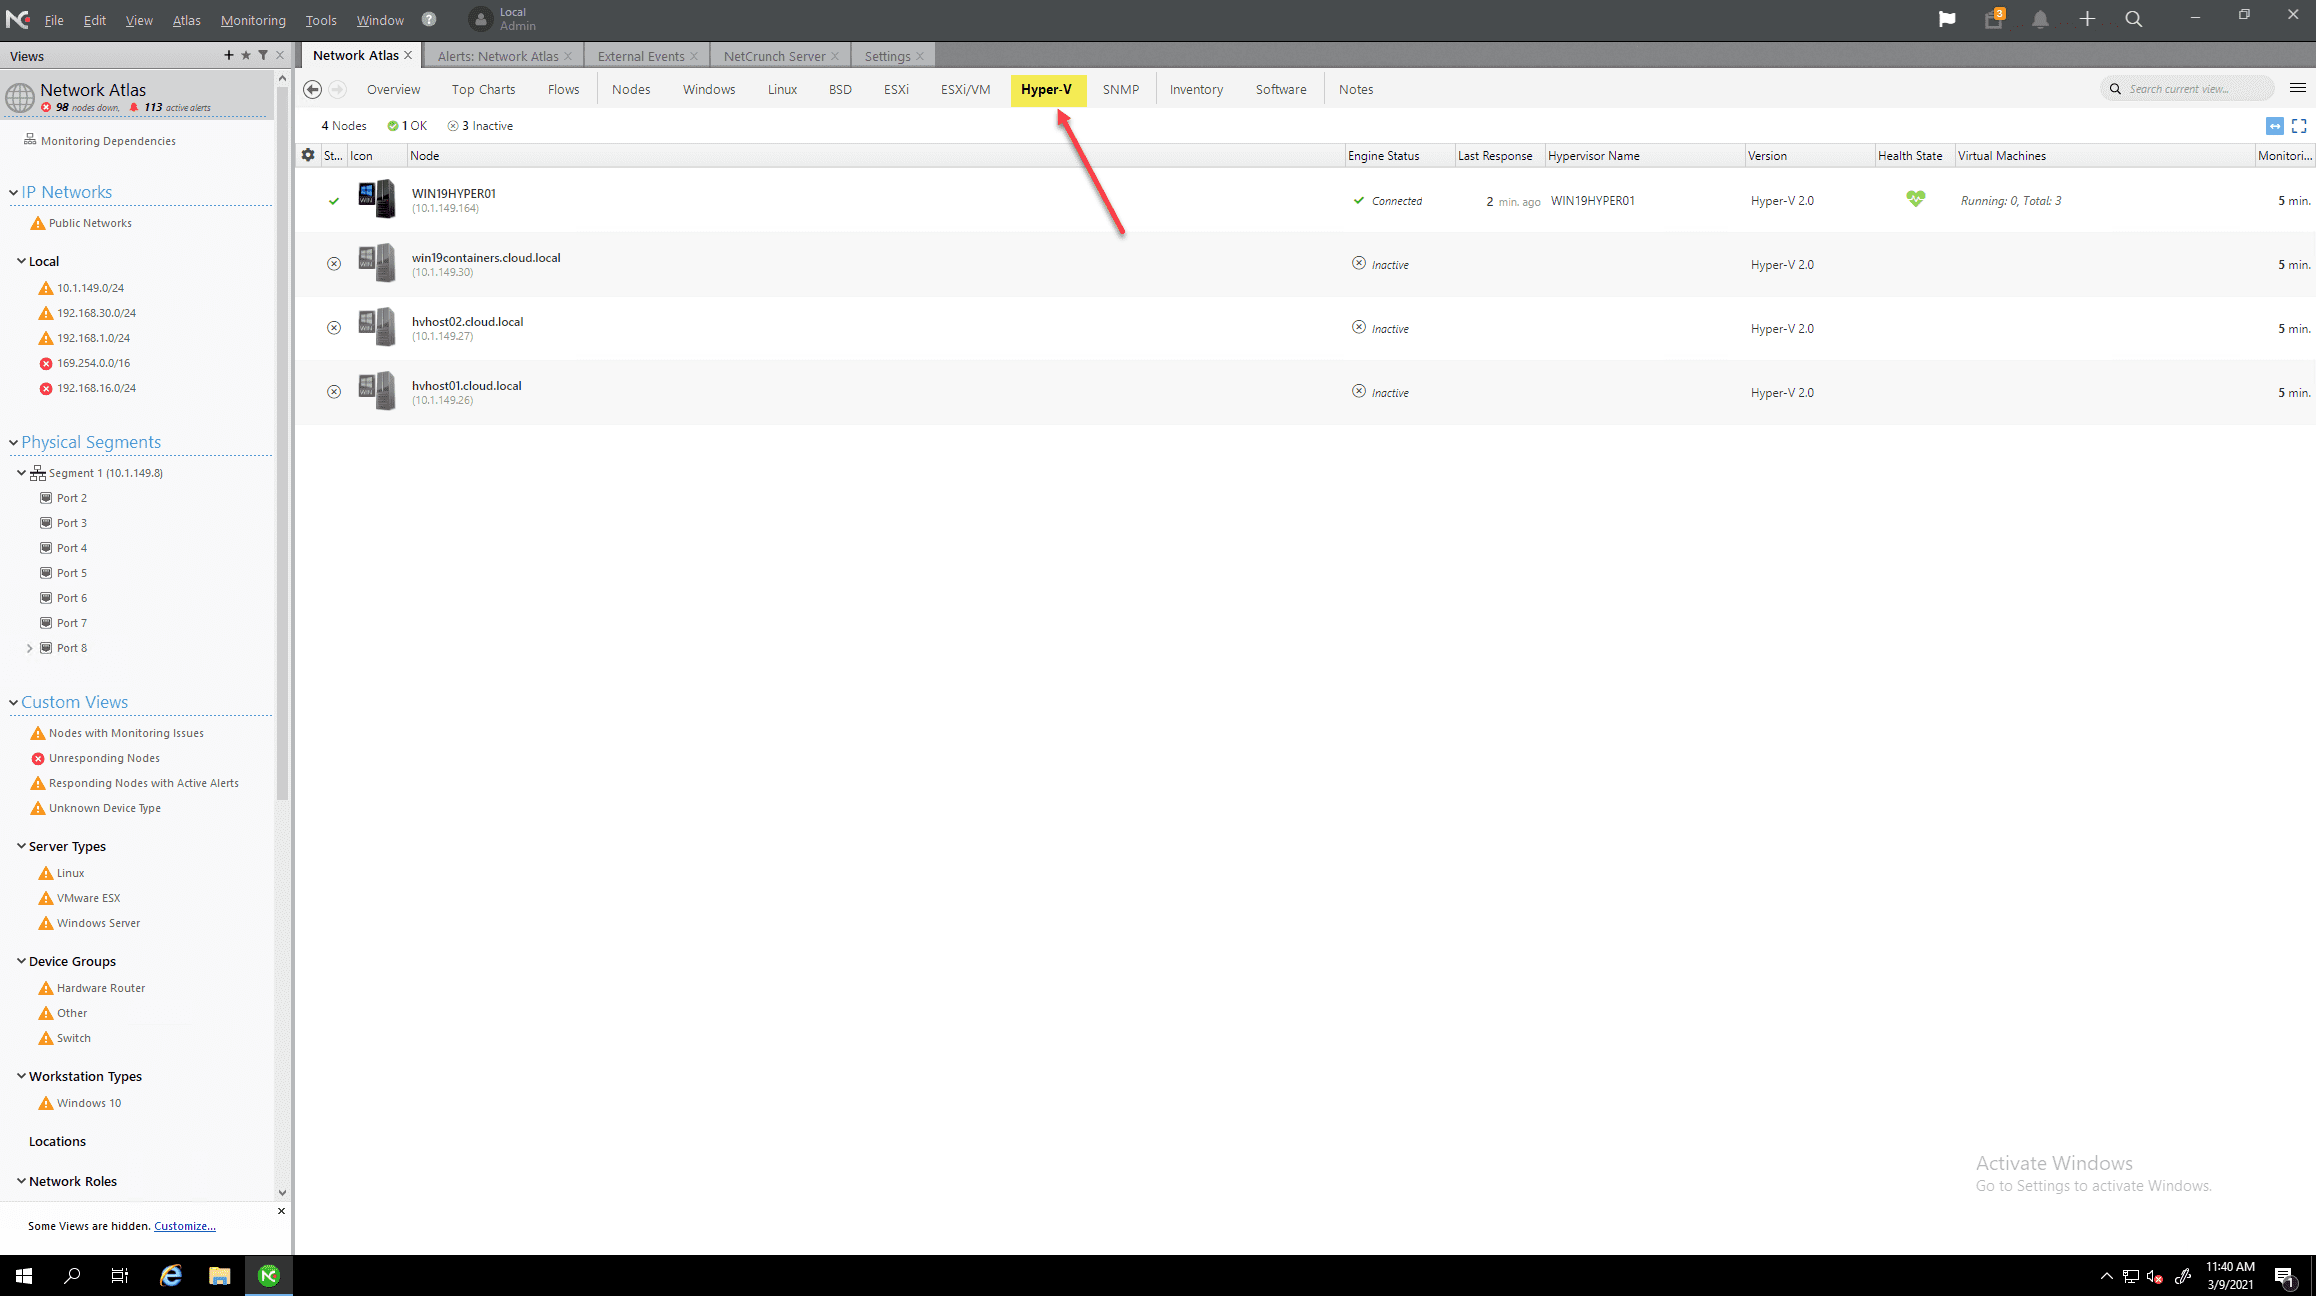The image size is (2316, 1296).
Task: Click the back navigation arrow
Action: pos(313,89)
